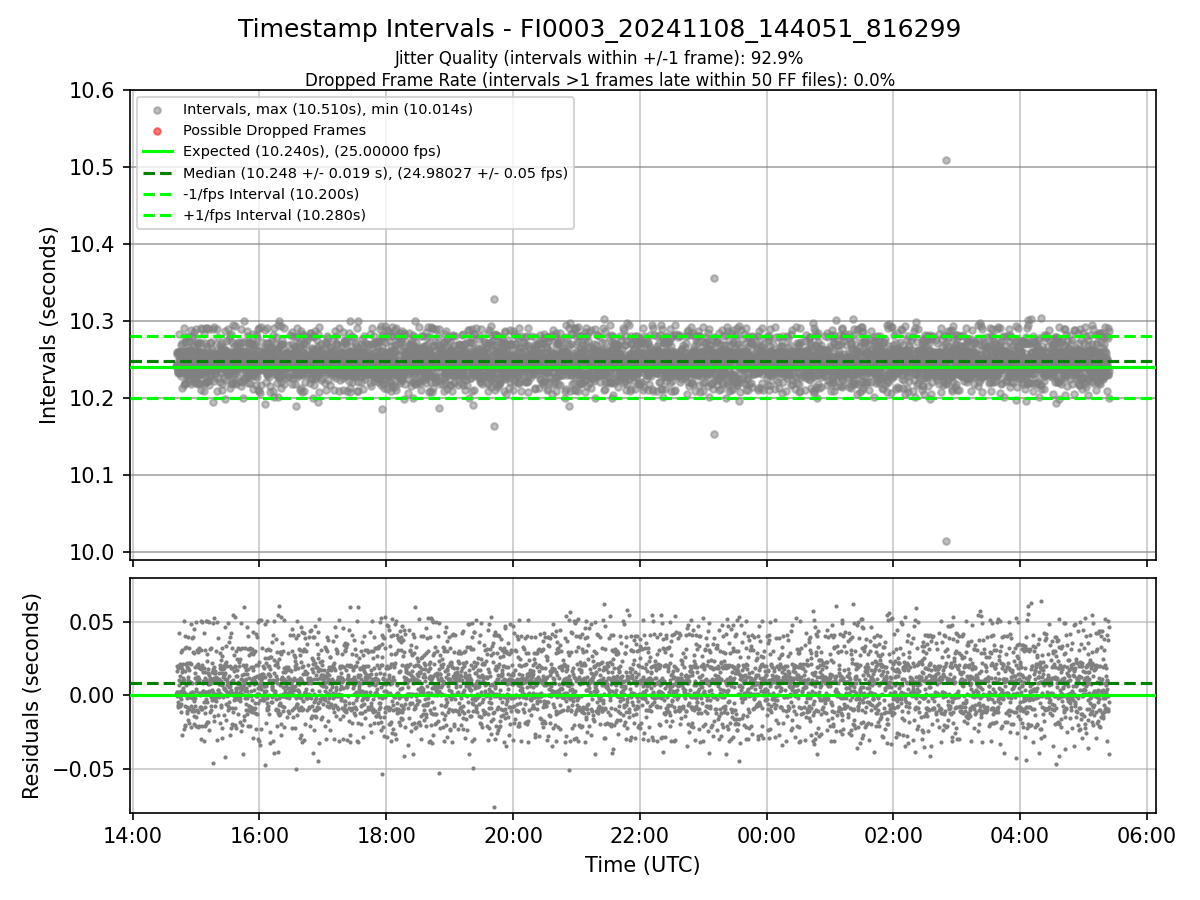This screenshot has height=900, width=1200.
Task: Click the plot title 'Timestamp Intervals - FI0003_20241108_144051_816299'
Action: [x=599, y=29]
